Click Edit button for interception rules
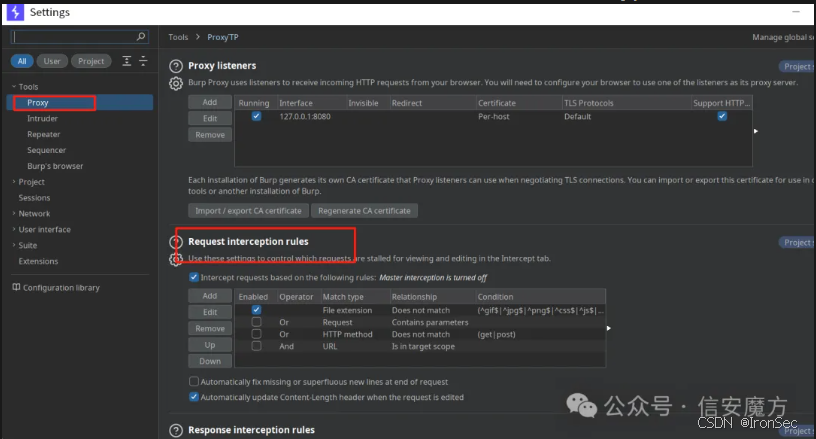This screenshot has width=816, height=439. (210, 312)
